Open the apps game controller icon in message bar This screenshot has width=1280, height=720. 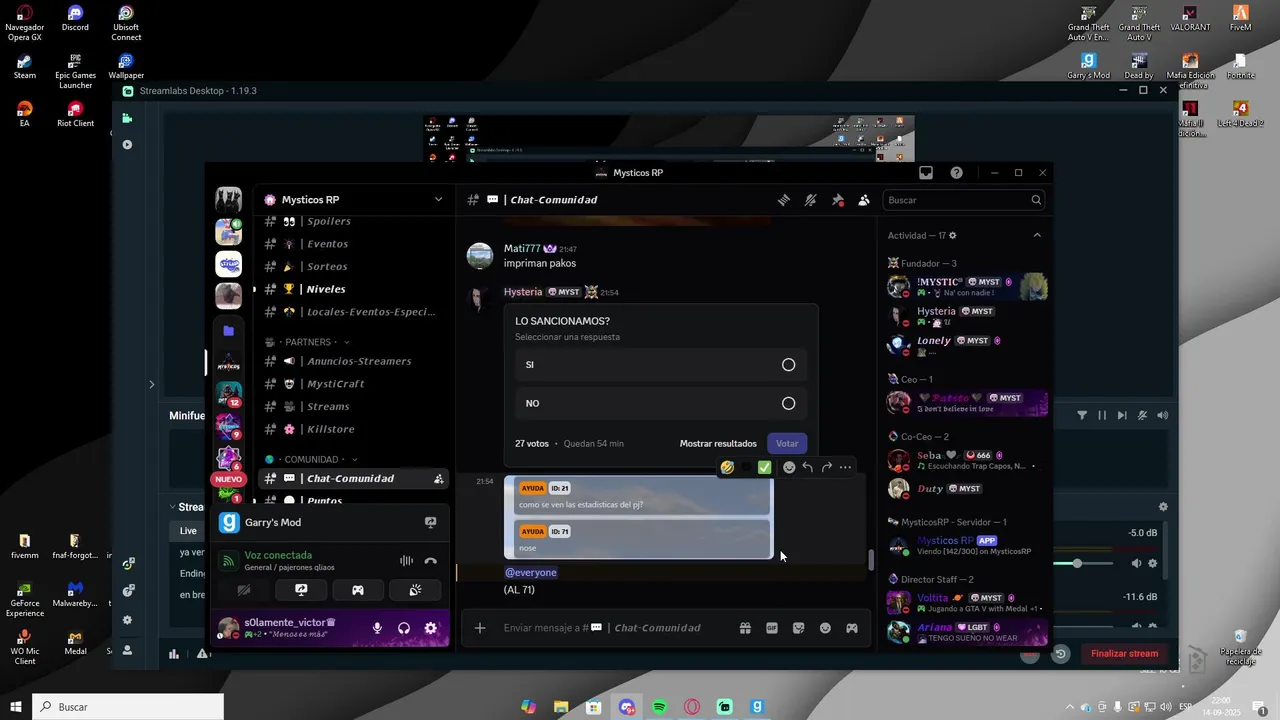tap(852, 628)
